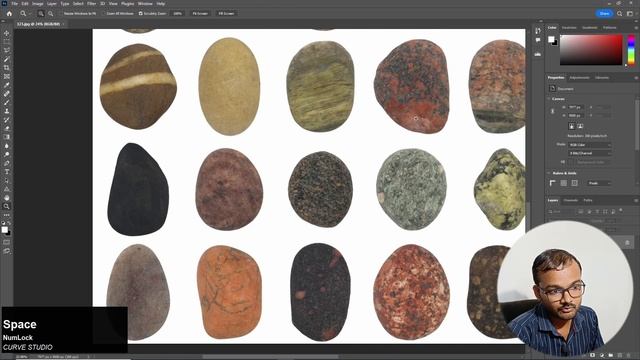Toggle the rulers icon in Rulers & Grids
The height and width of the screenshot is (360, 640).
coord(553,183)
